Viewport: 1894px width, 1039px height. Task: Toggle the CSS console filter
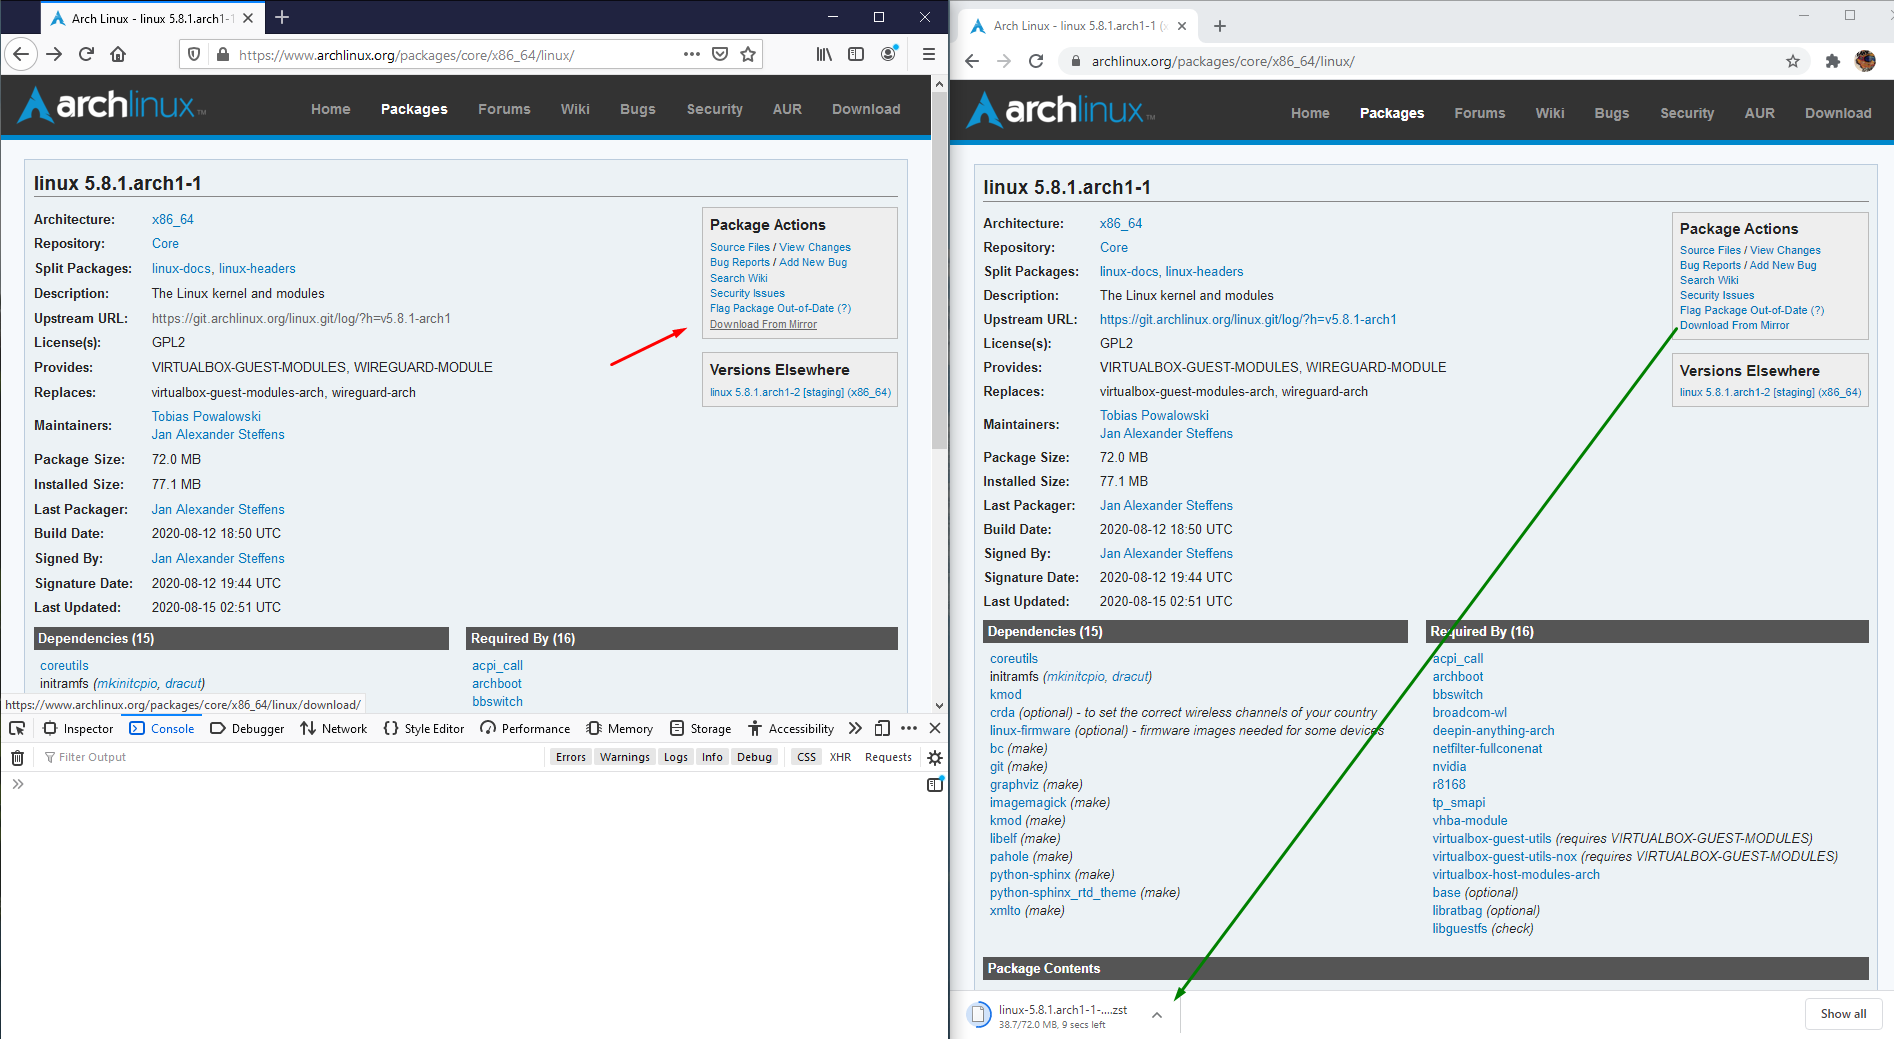coord(807,757)
